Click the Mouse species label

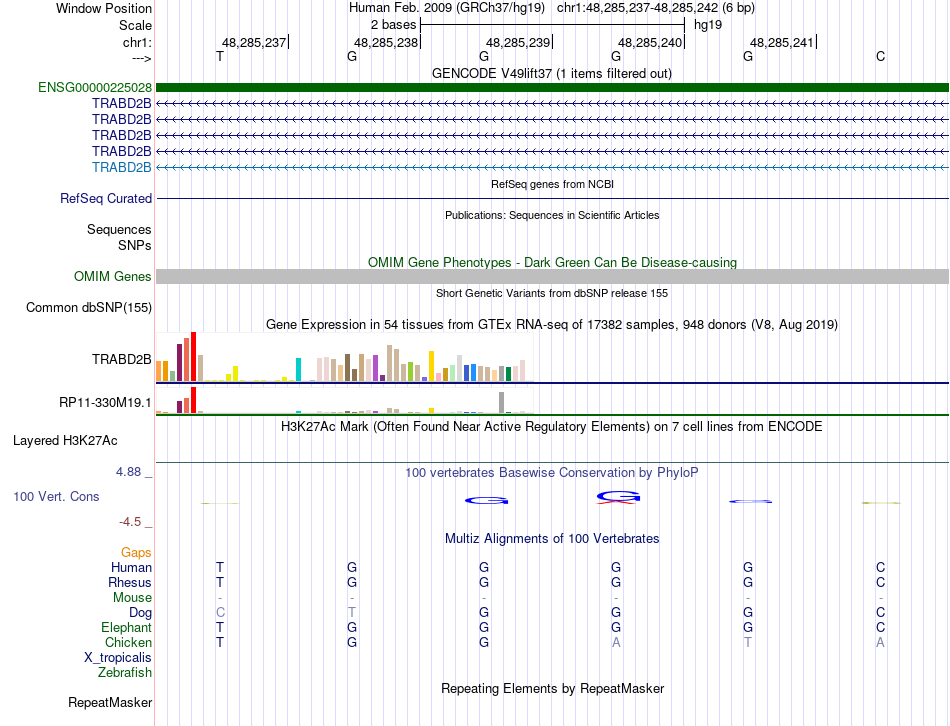tap(132, 598)
